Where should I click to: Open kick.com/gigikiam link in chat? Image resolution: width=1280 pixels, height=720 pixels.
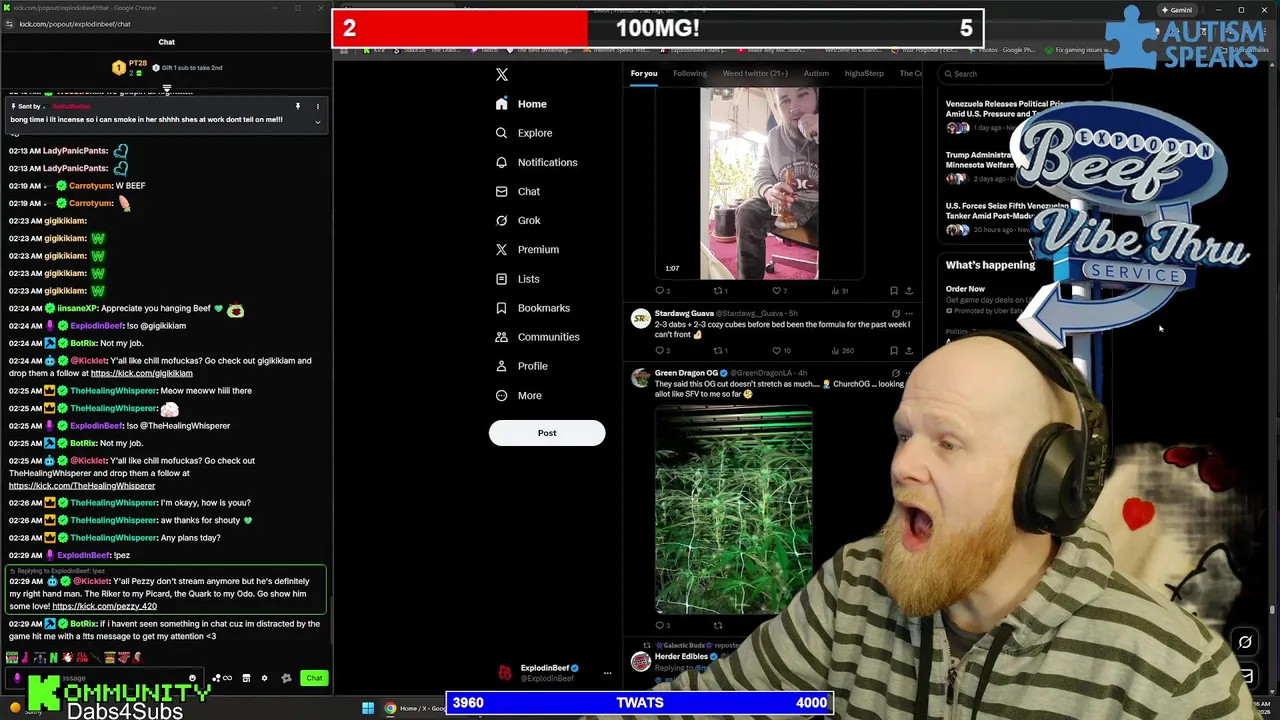141,373
